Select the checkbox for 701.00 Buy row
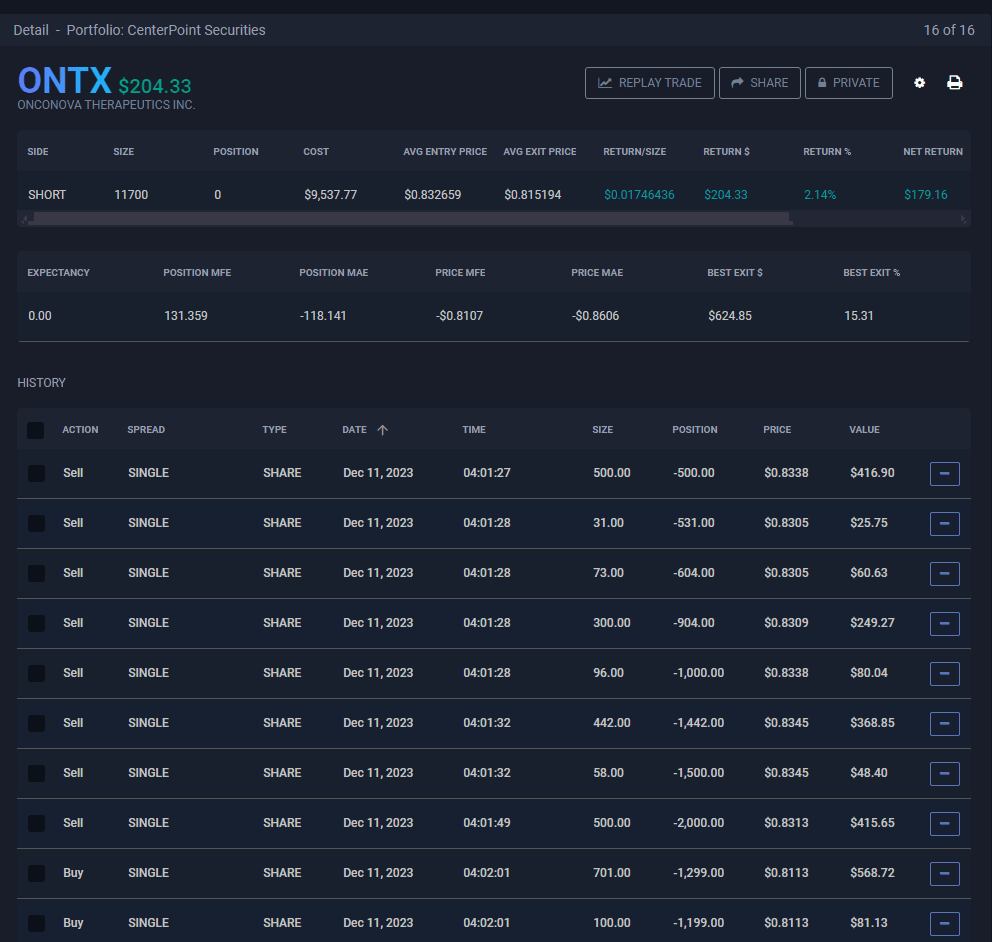This screenshot has height=942, width=992. tap(36, 873)
